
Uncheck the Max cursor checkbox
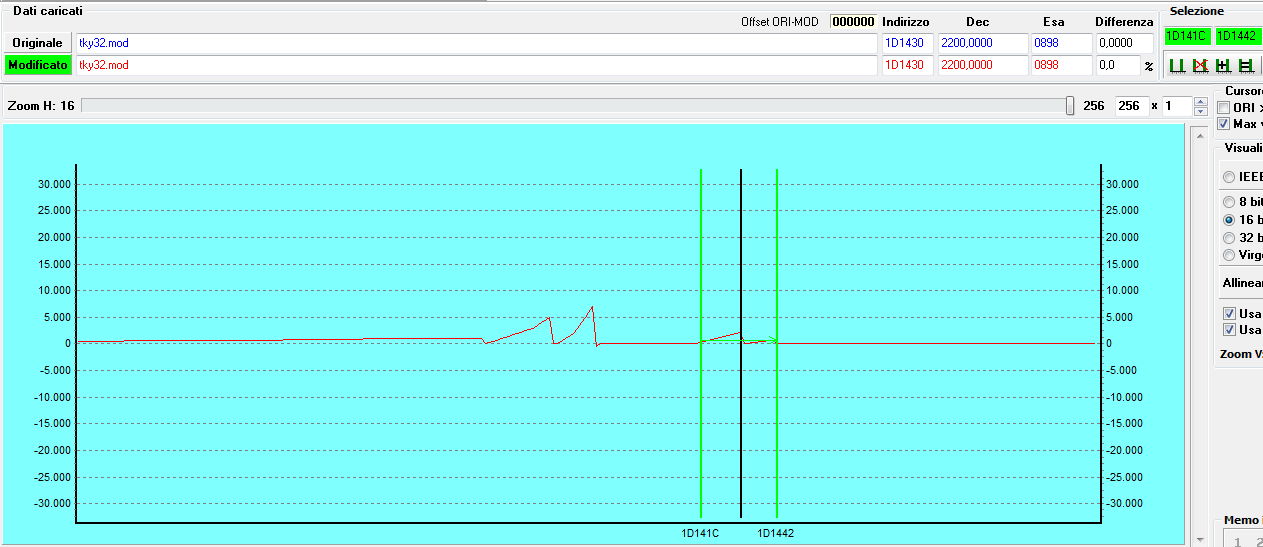click(x=1224, y=124)
